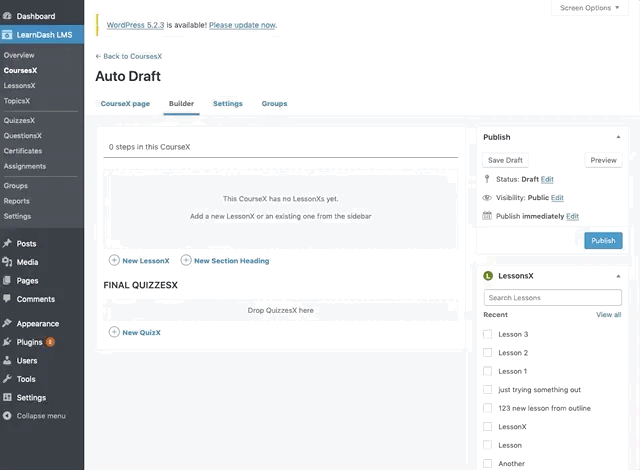Switch to the CourseX page tab
640x470 pixels.
click(125, 104)
